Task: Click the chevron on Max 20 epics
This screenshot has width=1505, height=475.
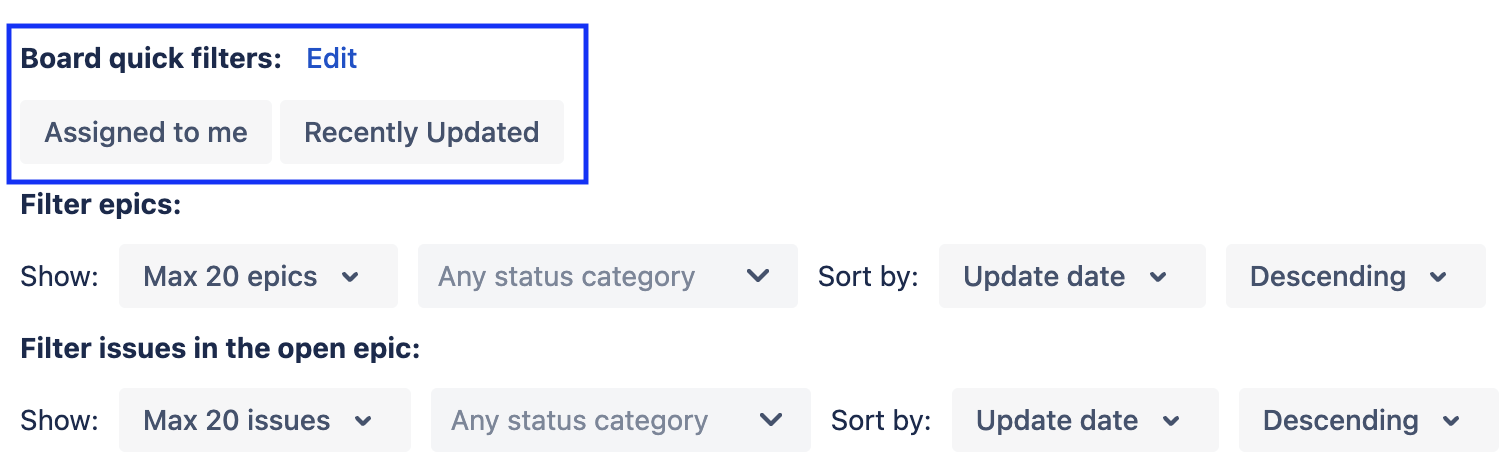Action: [x=350, y=277]
